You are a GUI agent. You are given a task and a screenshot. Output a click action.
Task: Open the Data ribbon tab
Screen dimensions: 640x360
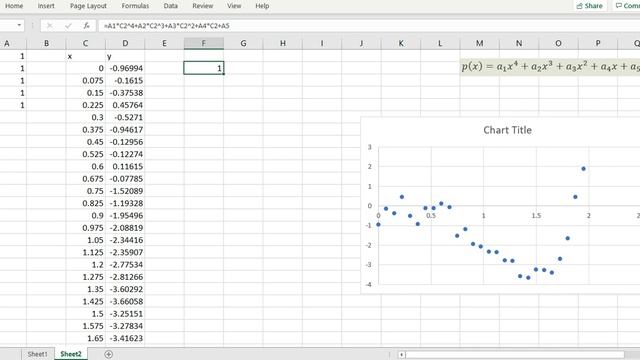[x=171, y=6]
